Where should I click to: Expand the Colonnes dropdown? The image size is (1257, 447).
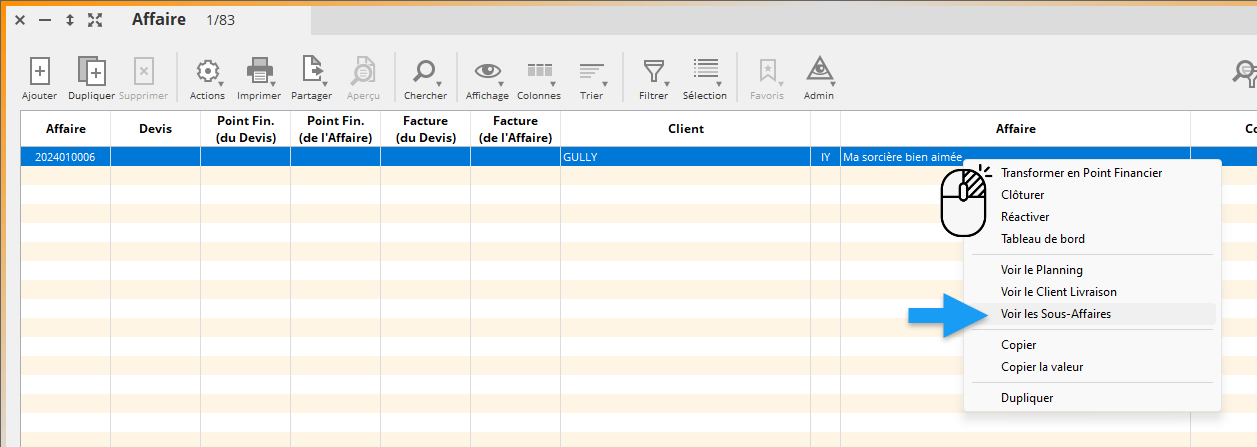tap(539, 72)
